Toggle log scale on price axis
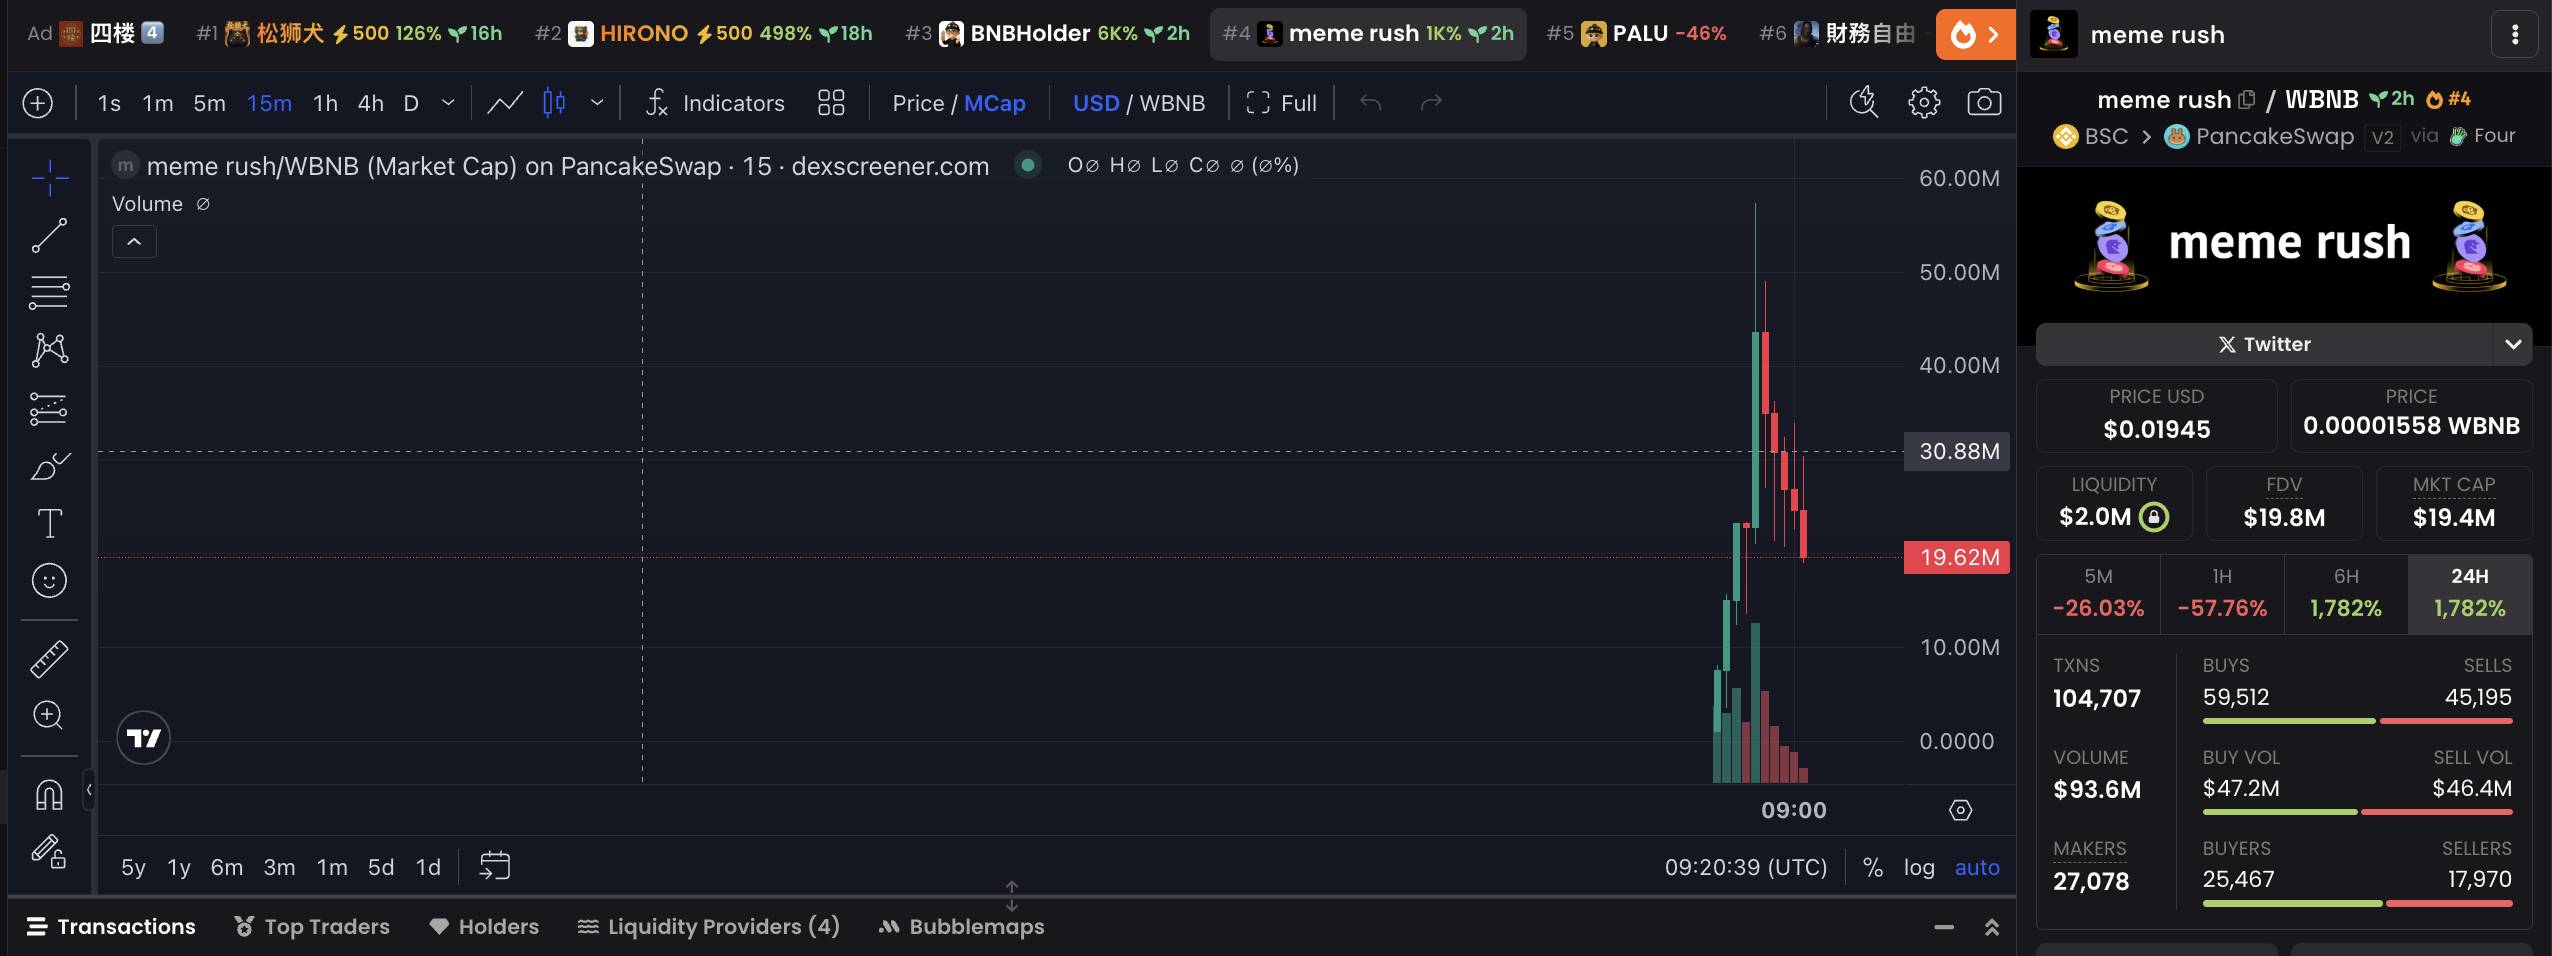The height and width of the screenshot is (956, 2552). 1918,867
